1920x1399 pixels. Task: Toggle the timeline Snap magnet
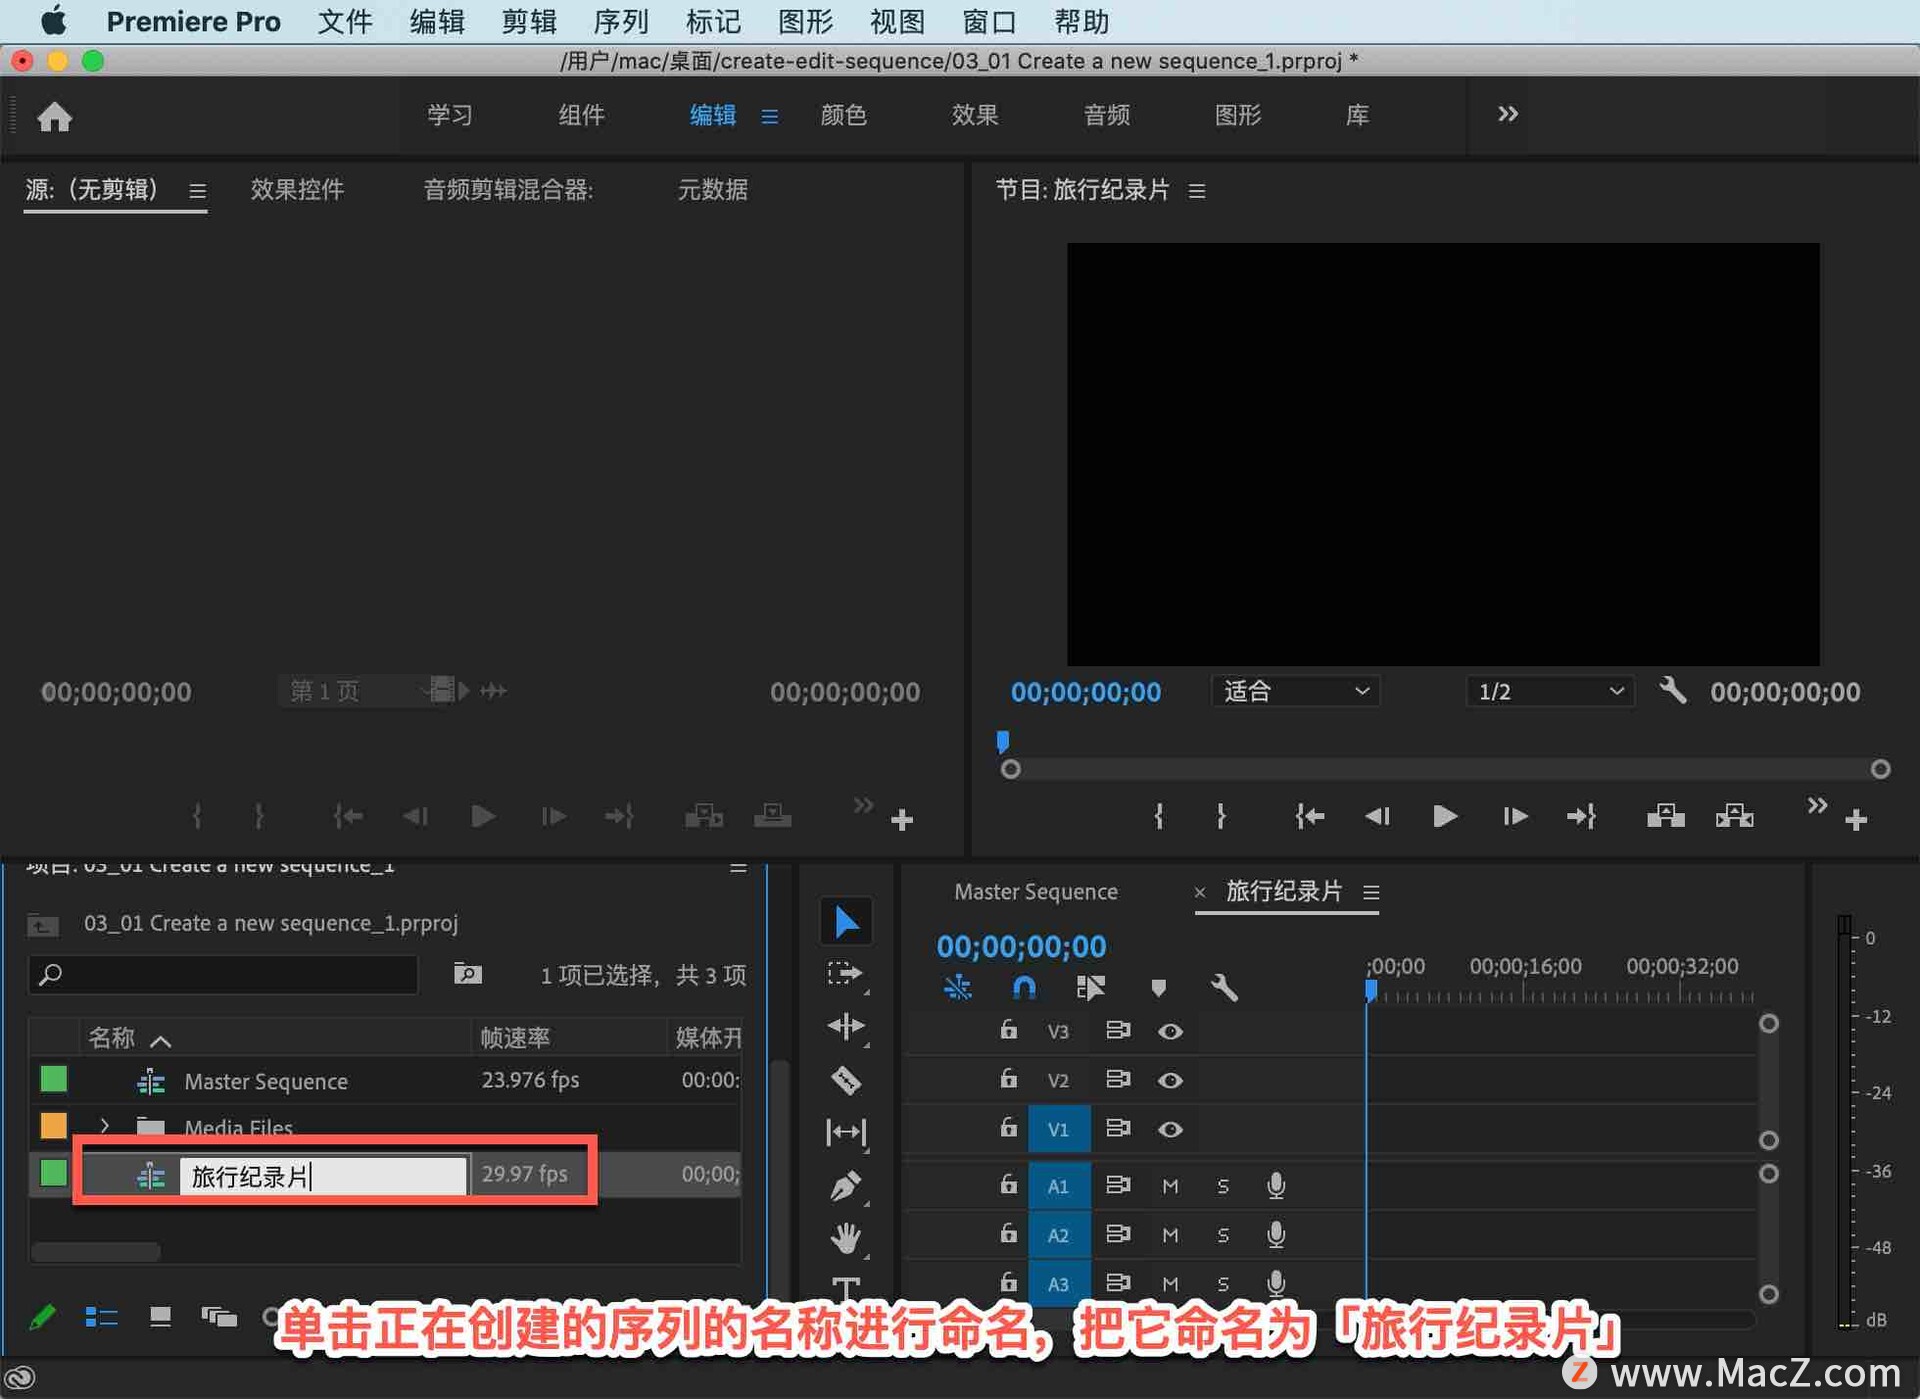[1024, 988]
